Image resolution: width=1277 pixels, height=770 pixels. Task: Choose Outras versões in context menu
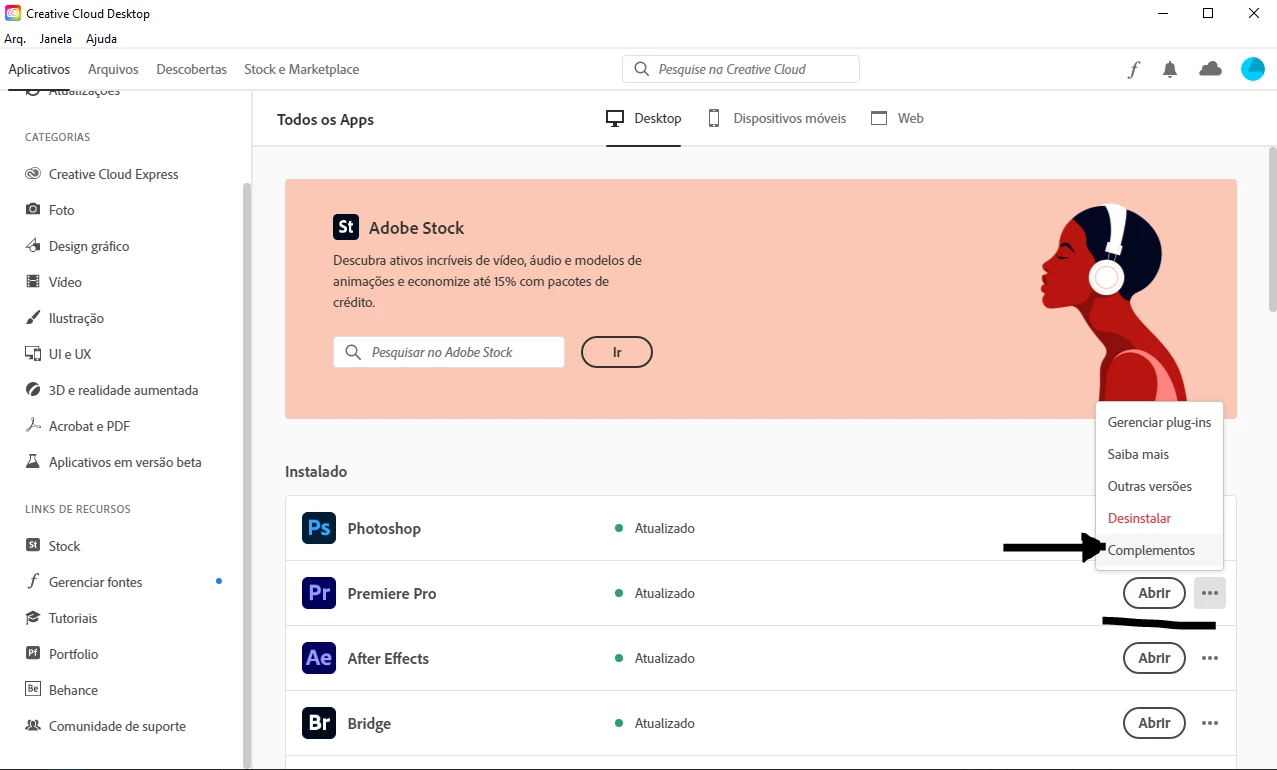point(1159,486)
